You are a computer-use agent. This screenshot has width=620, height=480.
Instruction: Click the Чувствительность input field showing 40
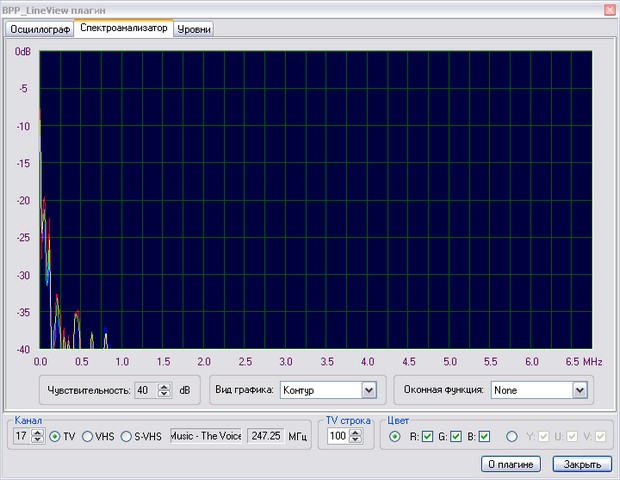146,390
